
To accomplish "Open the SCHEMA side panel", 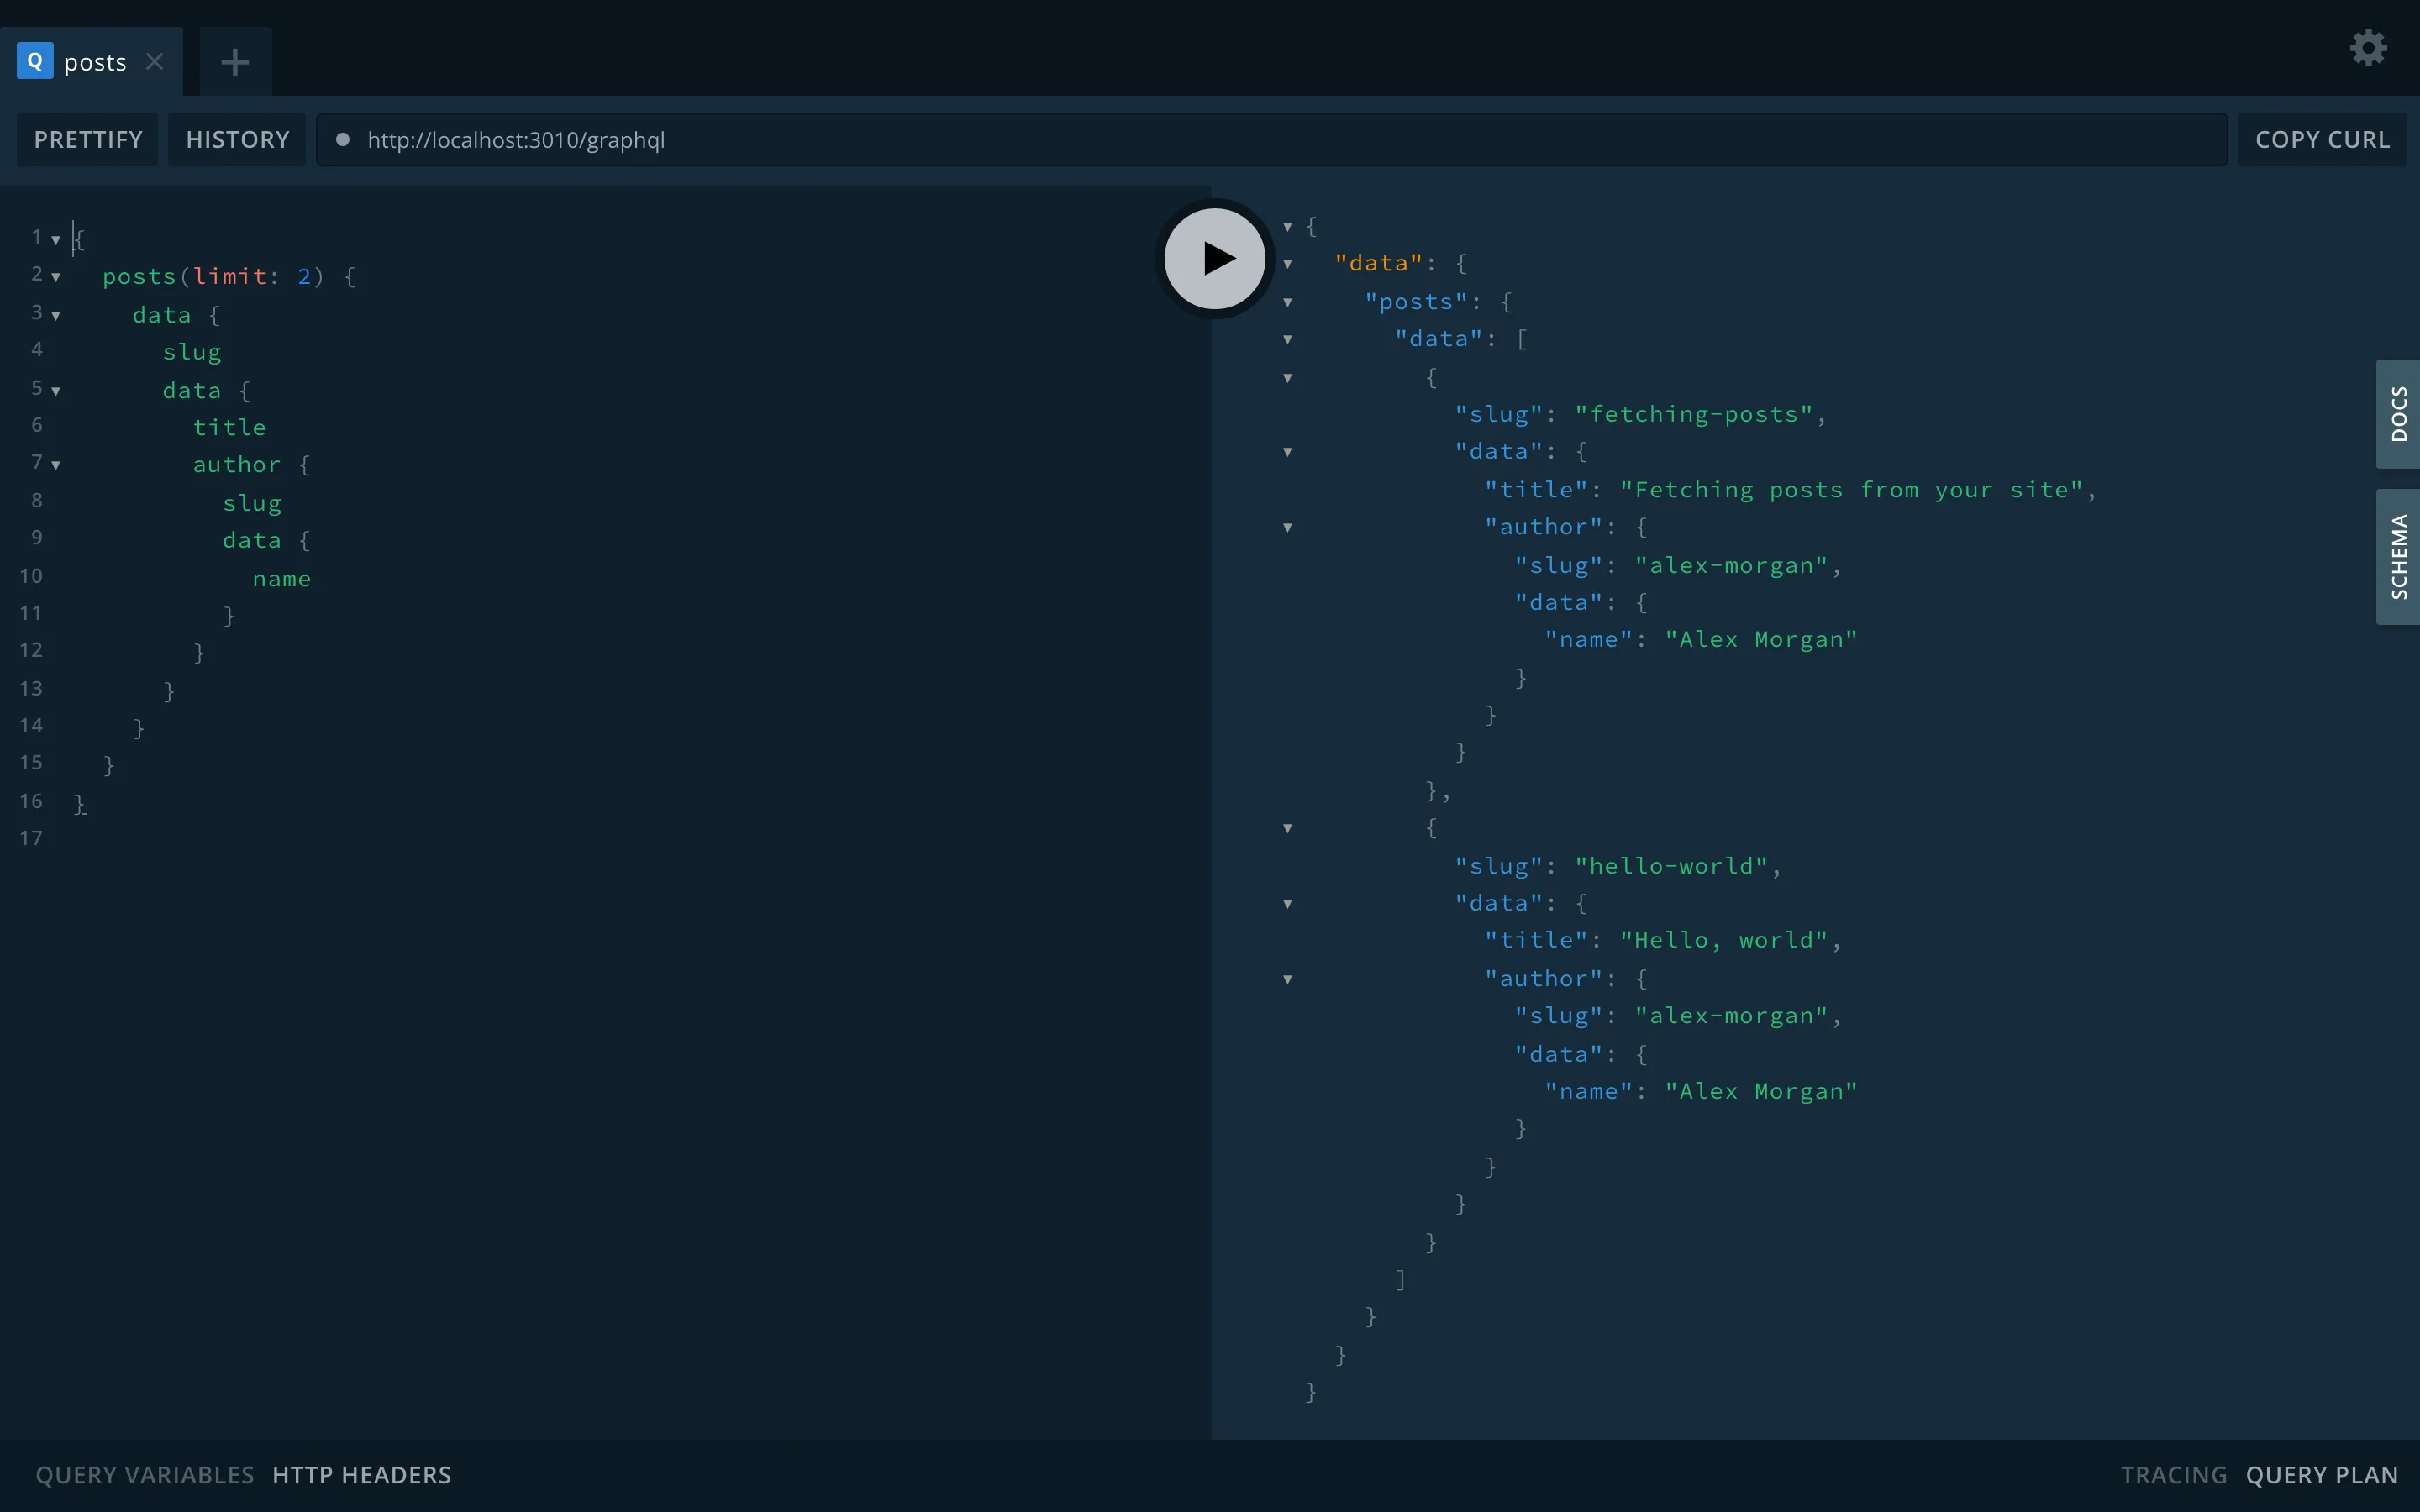I will (x=2398, y=557).
